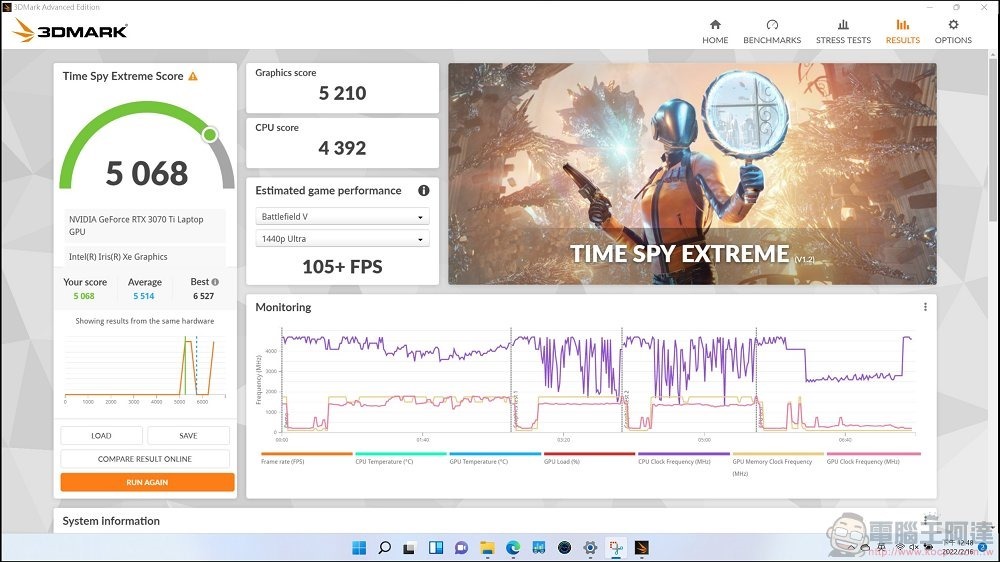The width and height of the screenshot is (1000, 562).
Task: Open the Options tab
Action: point(953,32)
